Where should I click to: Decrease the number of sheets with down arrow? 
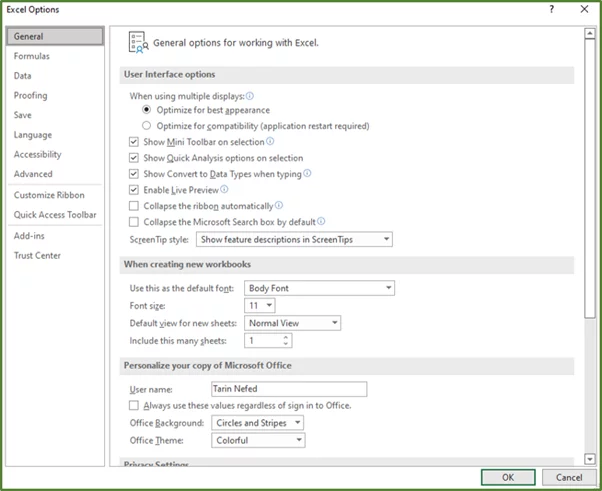pyautogui.click(x=286, y=344)
